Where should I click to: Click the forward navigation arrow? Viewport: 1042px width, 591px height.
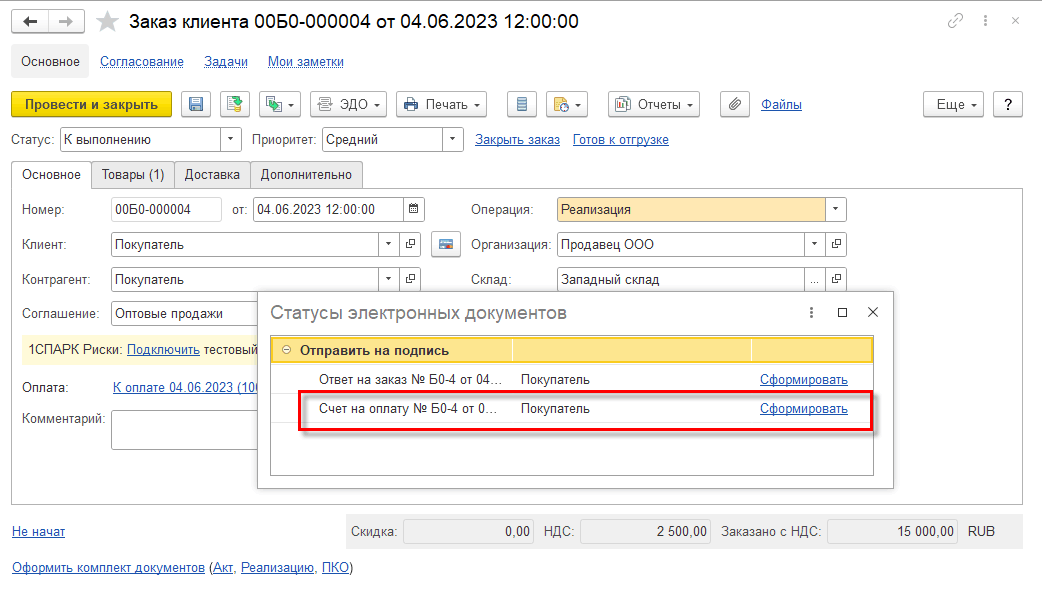click(x=66, y=22)
